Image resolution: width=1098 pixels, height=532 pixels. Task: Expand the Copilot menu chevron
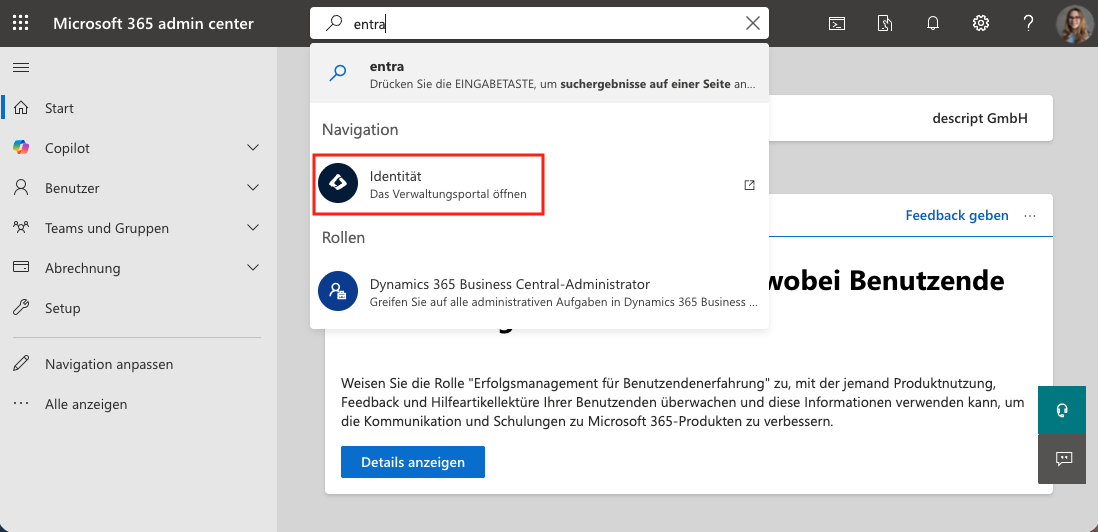[x=253, y=148]
